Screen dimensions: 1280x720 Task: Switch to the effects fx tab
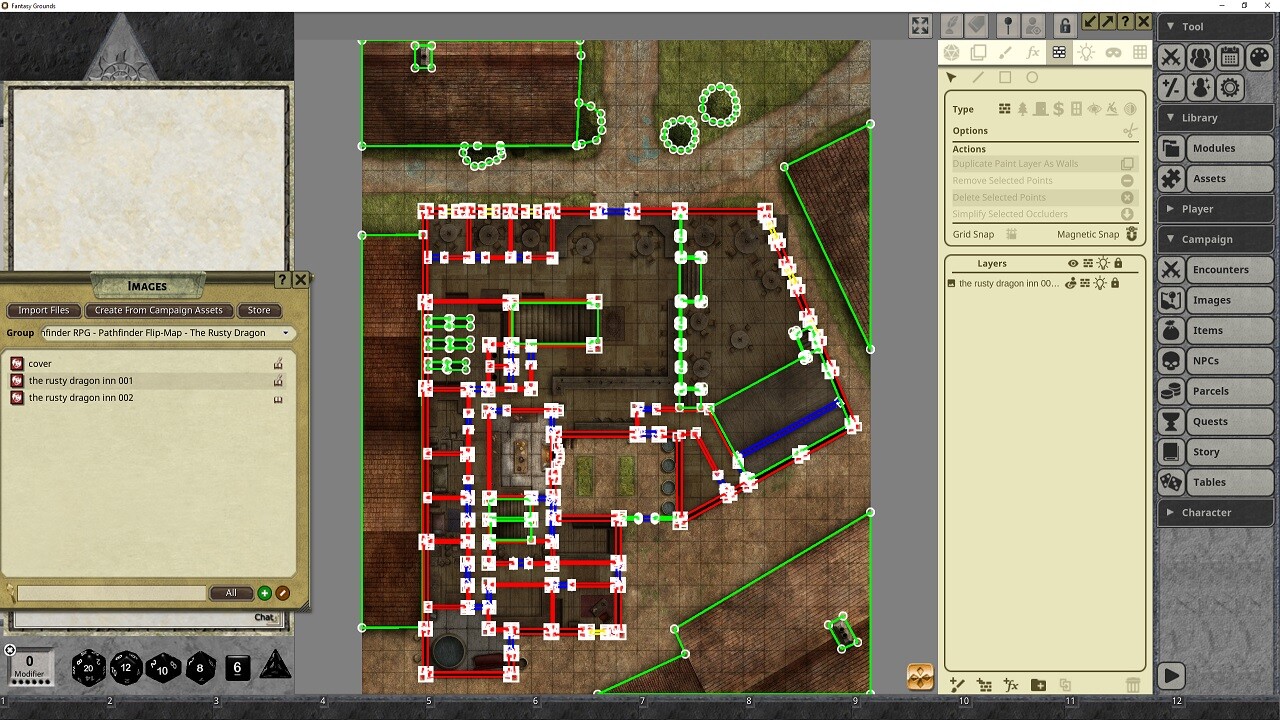[1033, 54]
